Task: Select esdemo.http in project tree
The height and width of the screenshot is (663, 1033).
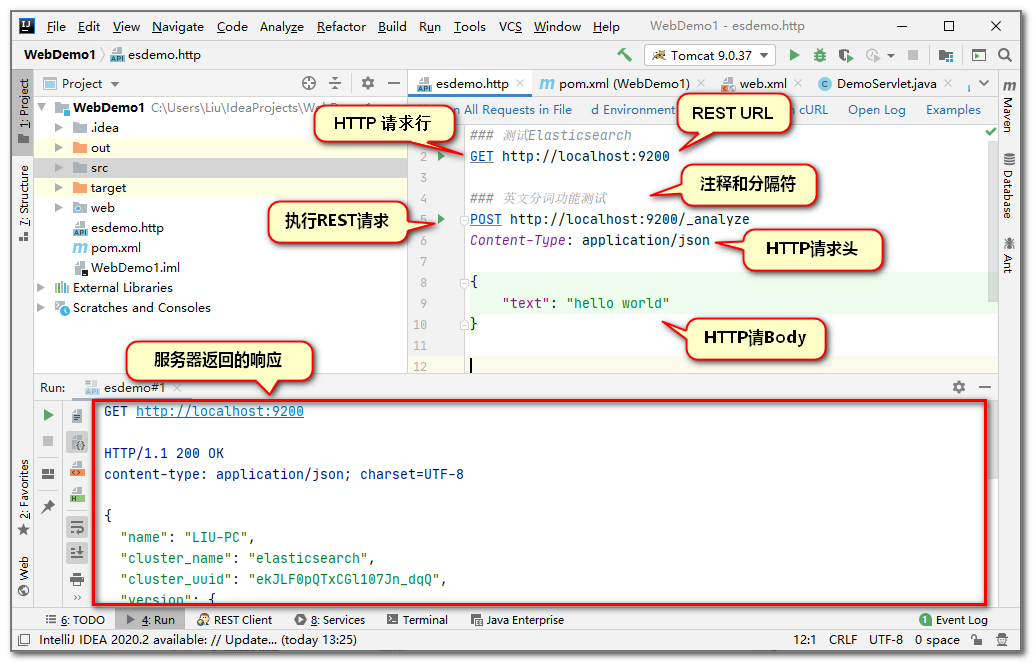Action: pyautogui.click(x=126, y=227)
